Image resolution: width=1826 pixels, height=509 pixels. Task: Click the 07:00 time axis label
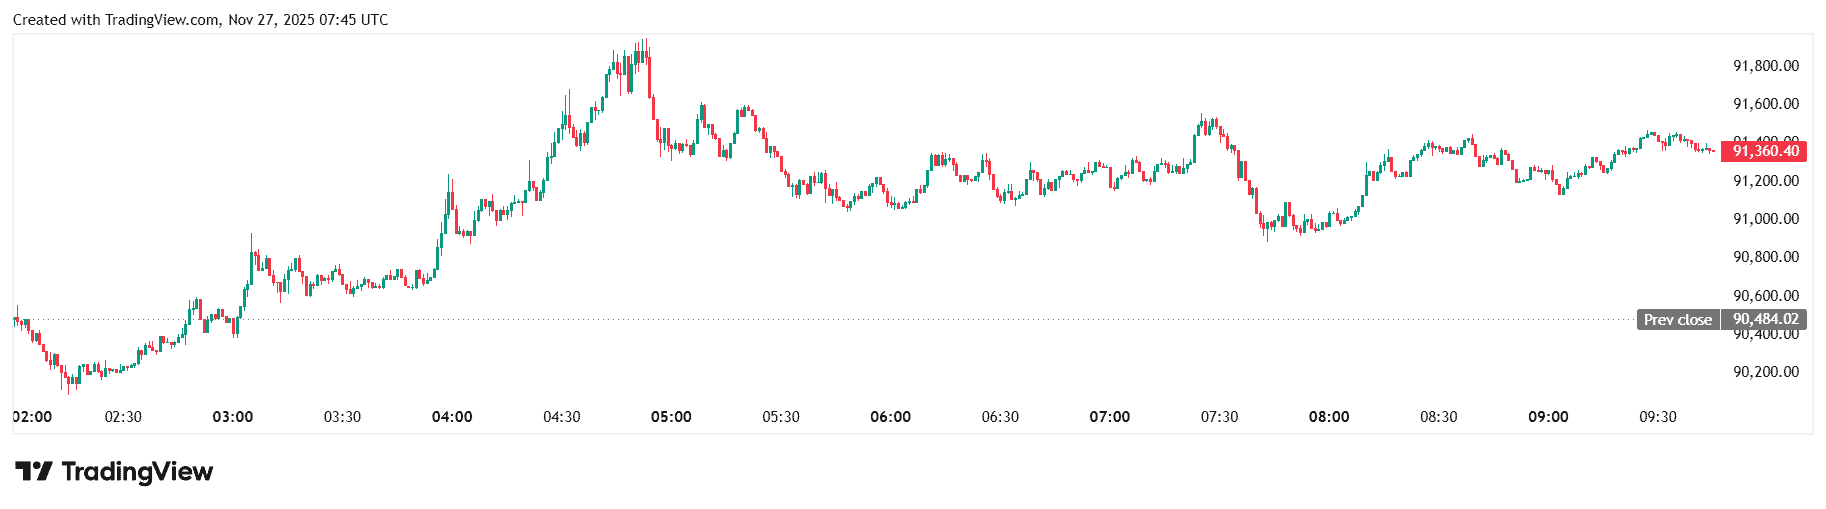click(1109, 417)
